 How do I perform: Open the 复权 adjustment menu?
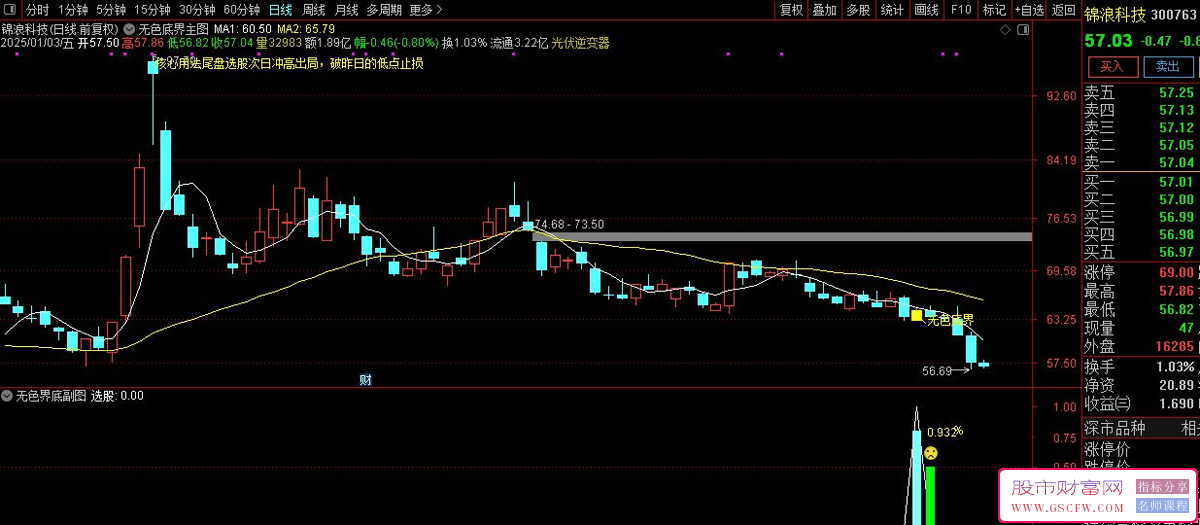click(791, 10)
